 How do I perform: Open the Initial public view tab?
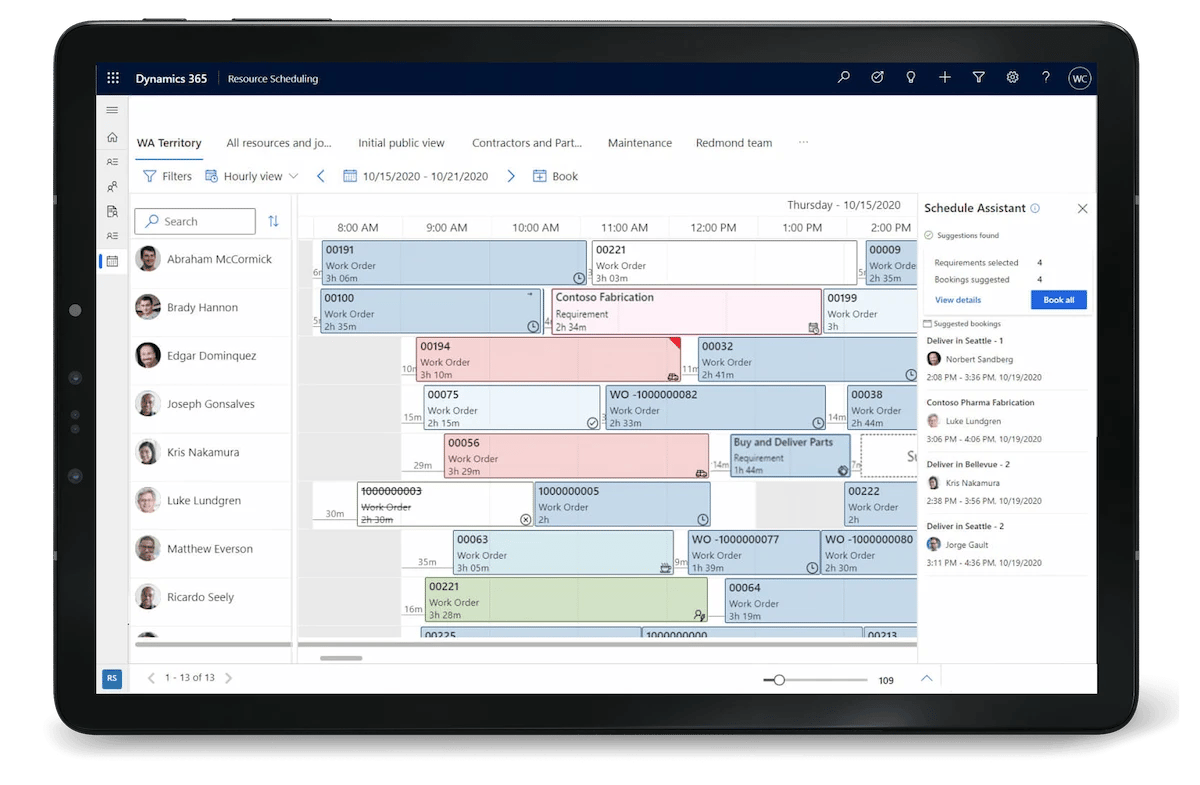pos(401,143)
